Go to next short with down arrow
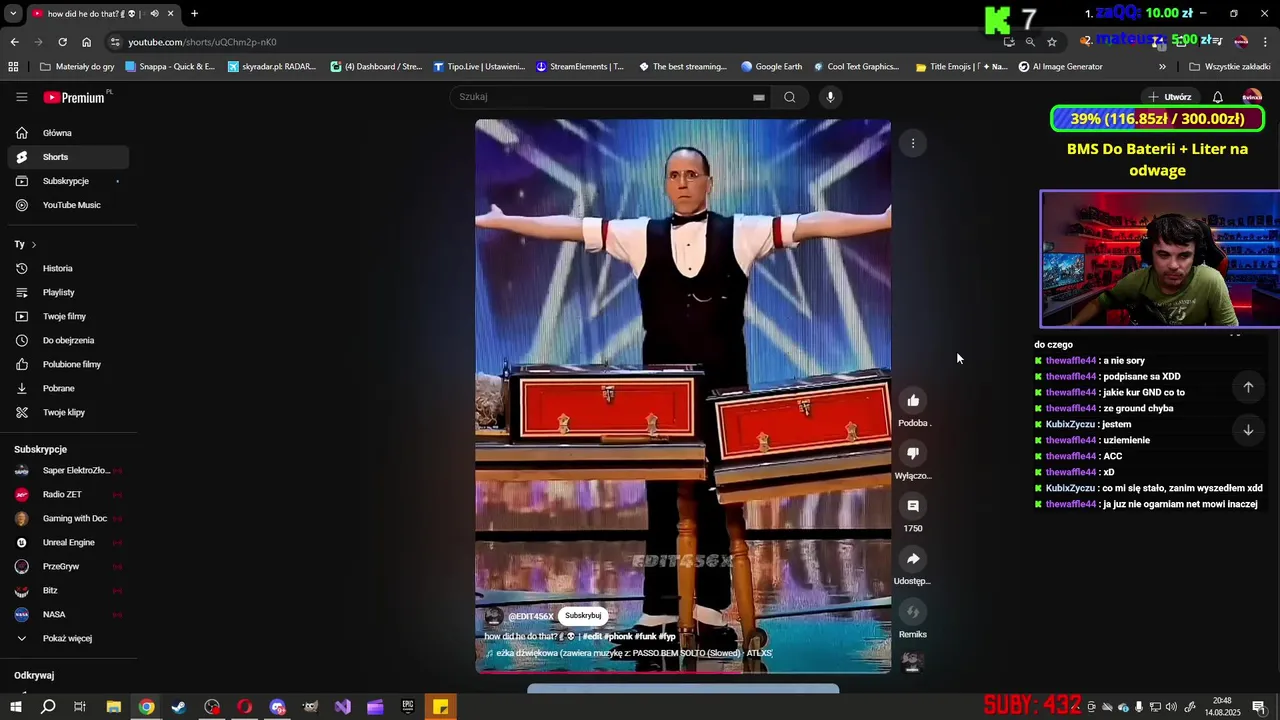The width and height of the screenshot is (1280, 720). [x=1248, y=430]
